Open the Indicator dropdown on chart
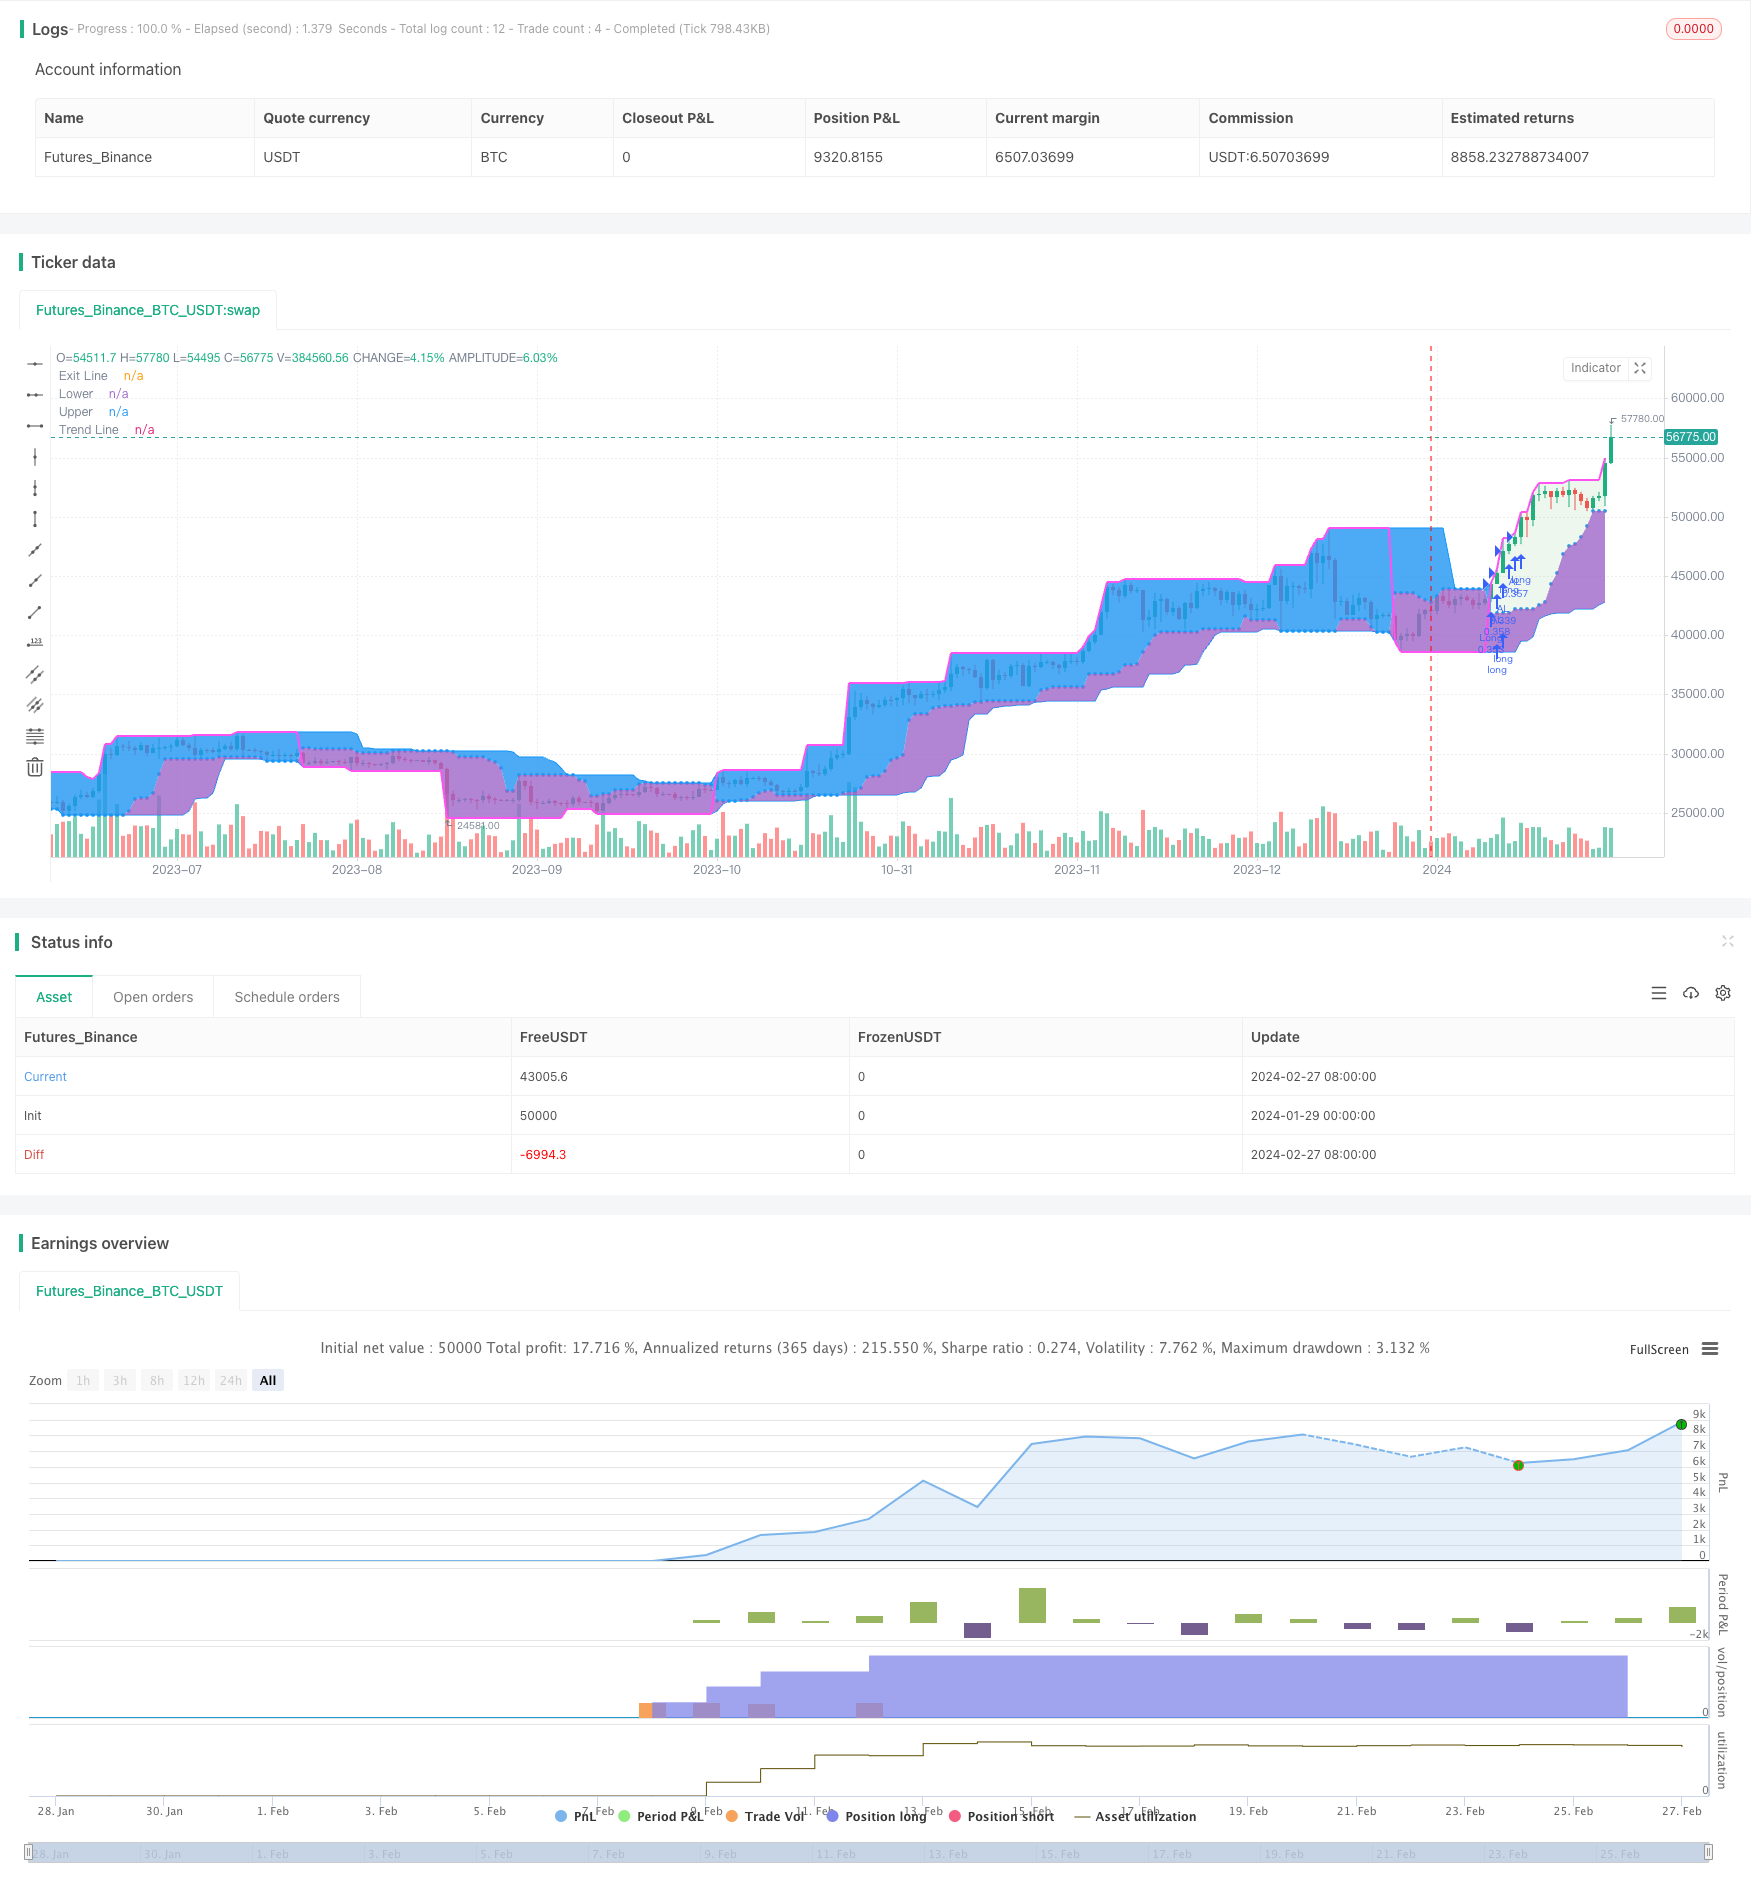The width and height of the screenshot is (1751, 1892). (x=1595, y=368)
